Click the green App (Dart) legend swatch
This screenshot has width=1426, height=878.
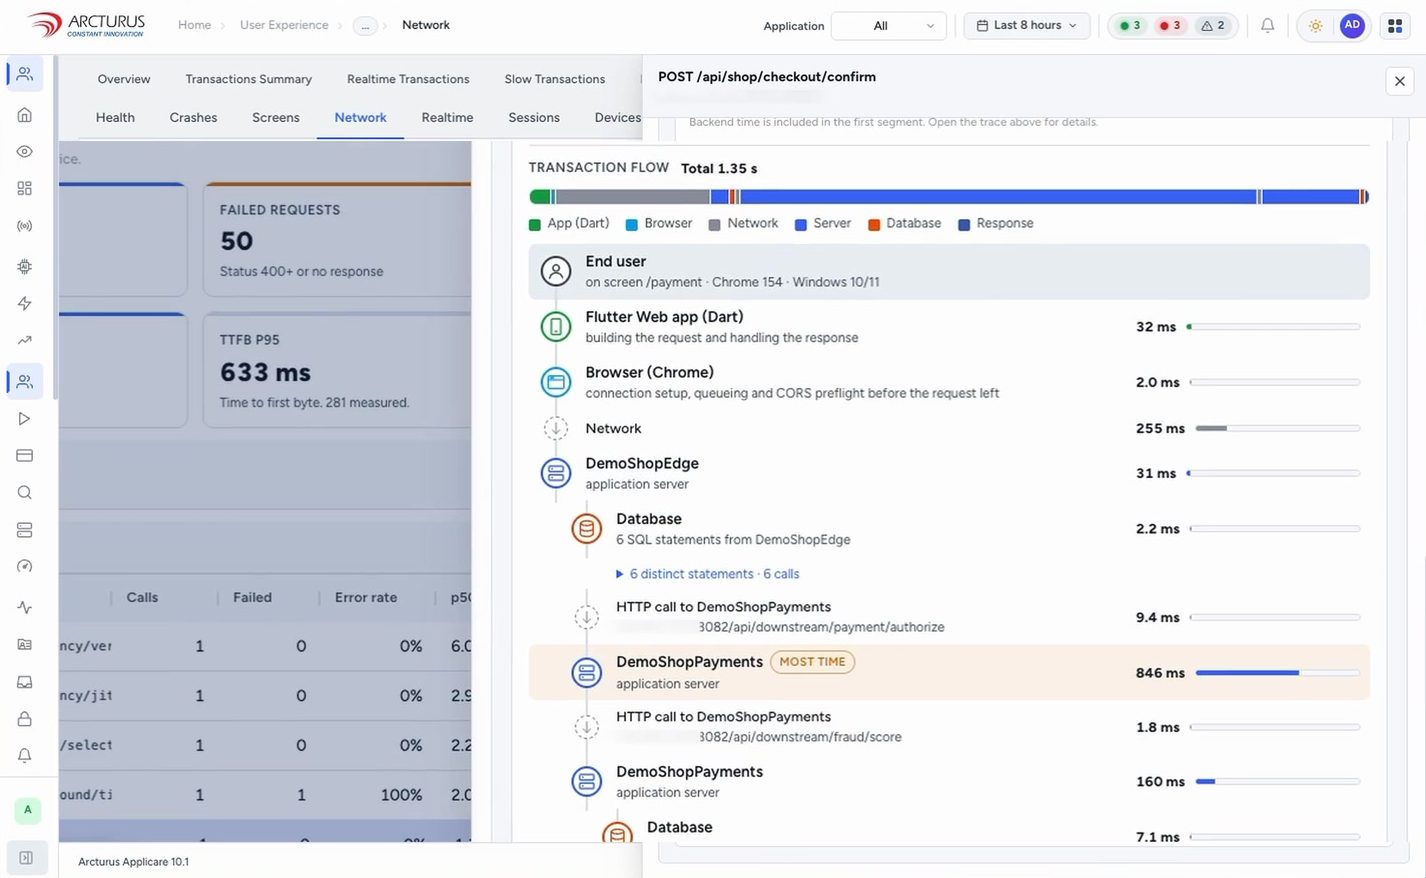click(535, 224)
